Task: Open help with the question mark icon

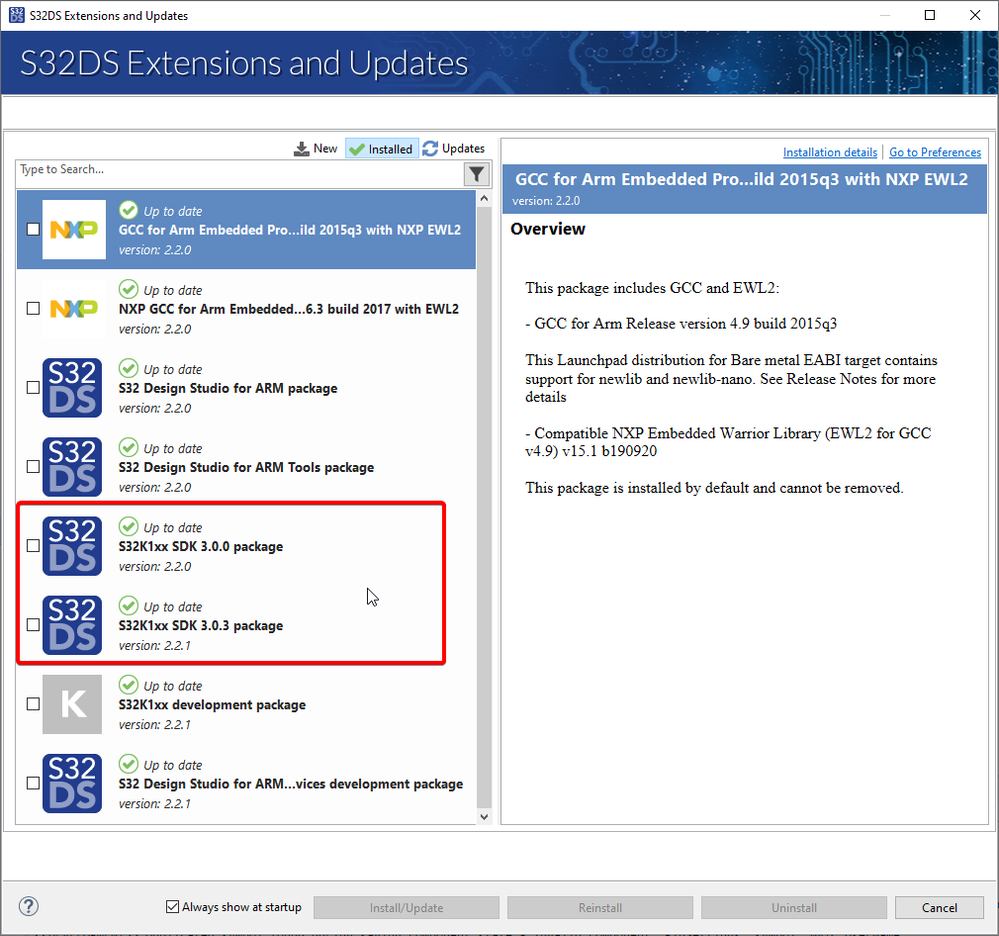Action: (29, 906)
